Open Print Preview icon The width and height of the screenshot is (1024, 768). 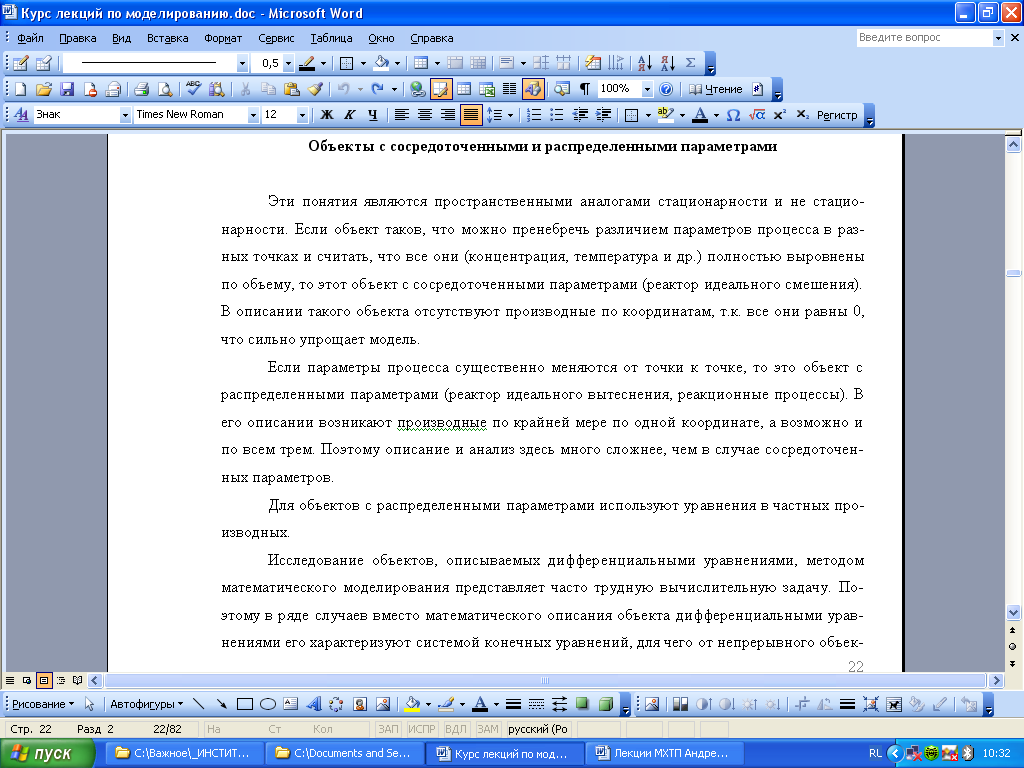pyautogui.click(x=165, y=89)
